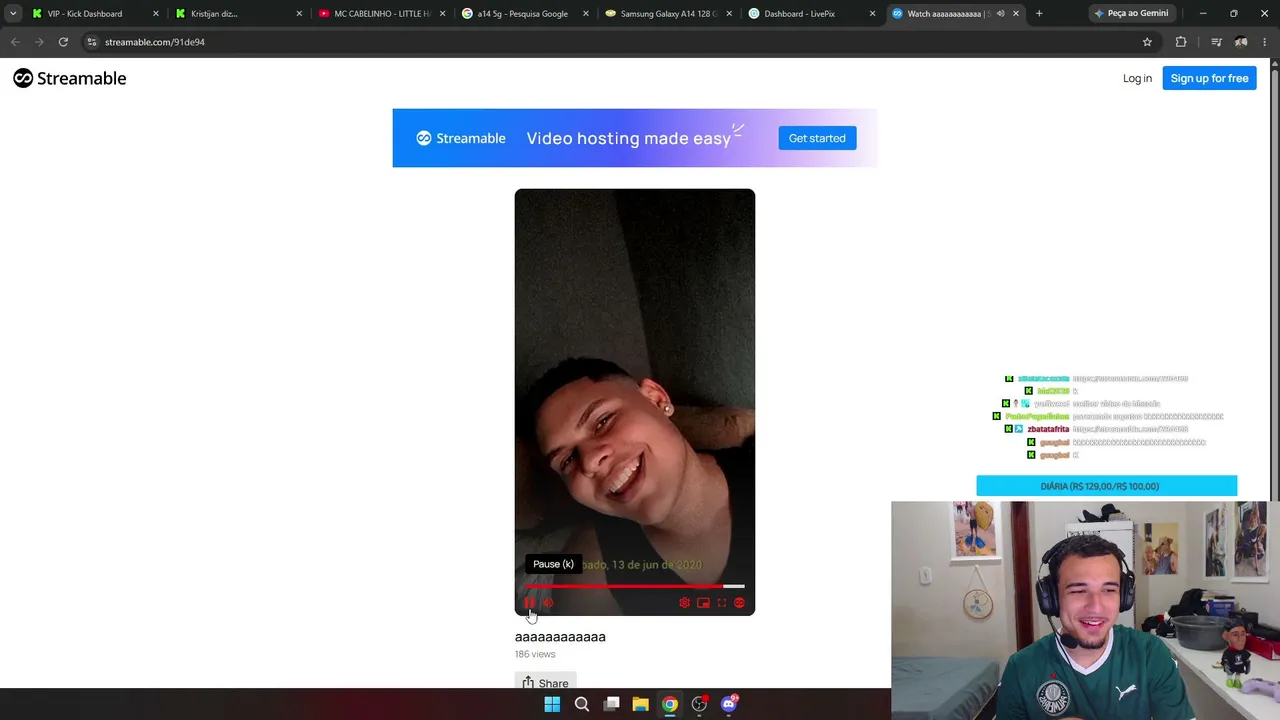This screenshot has width=1280, height=720.
Task: Seek on the red video progress bar
Action: 634,586
